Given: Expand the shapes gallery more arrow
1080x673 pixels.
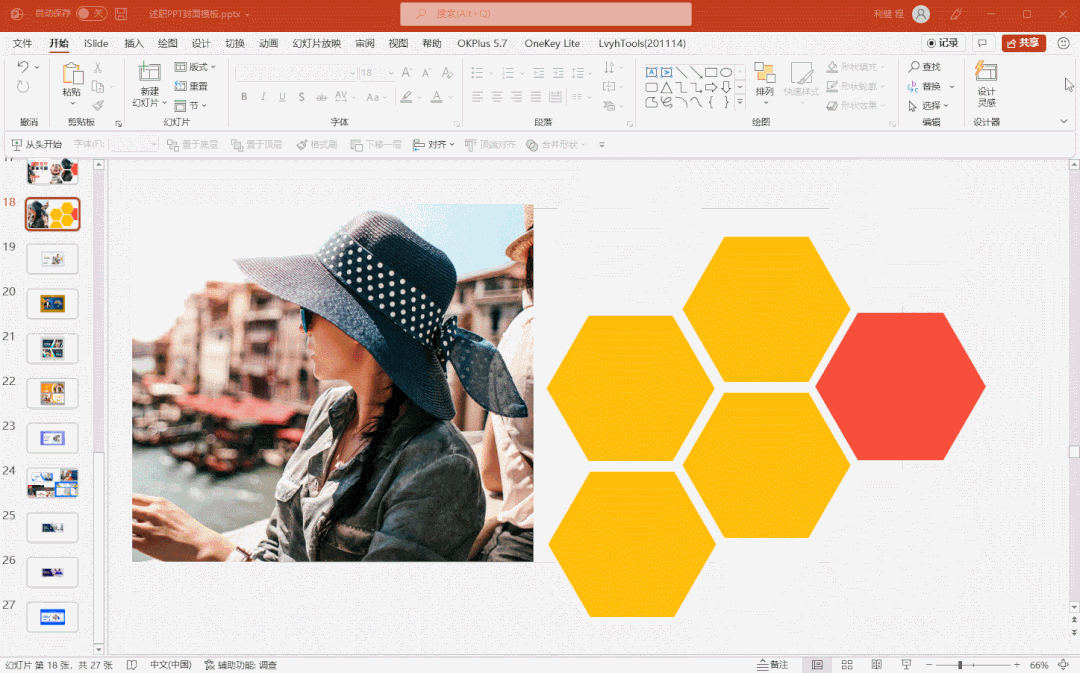Looking at the screenshot, I should pos(740,102).
